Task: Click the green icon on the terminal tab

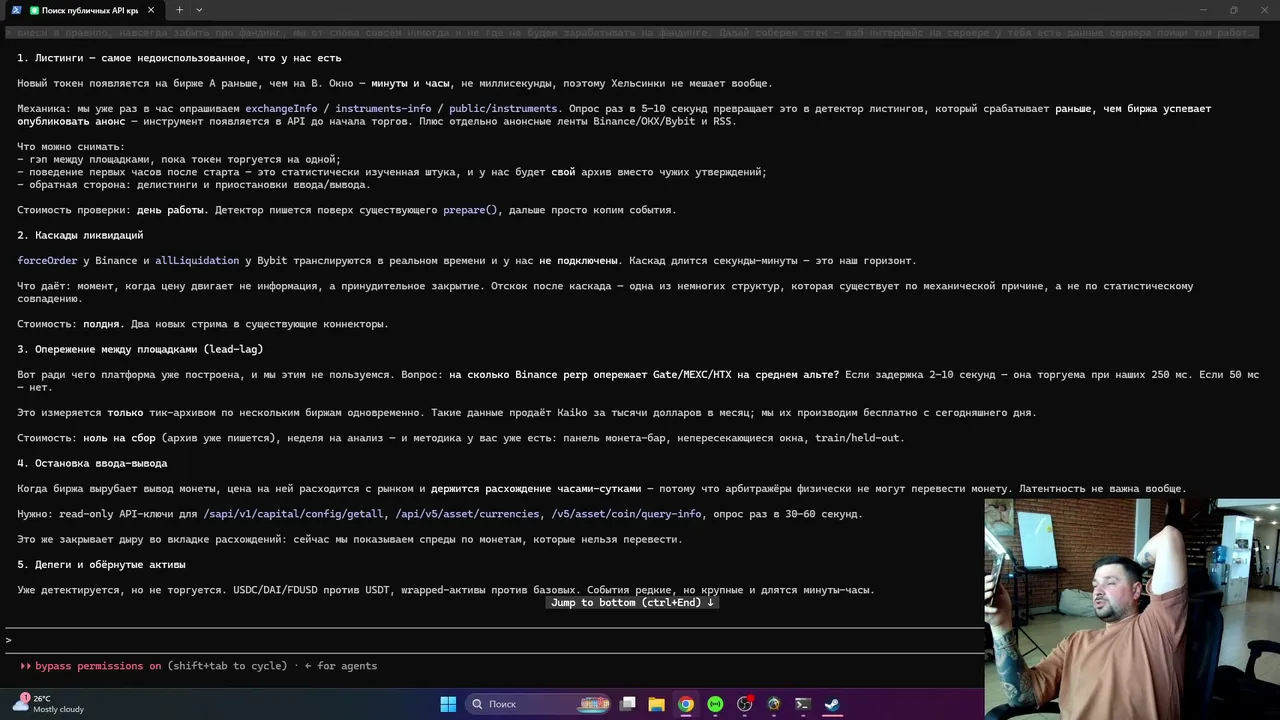Action: coord(35,10)
